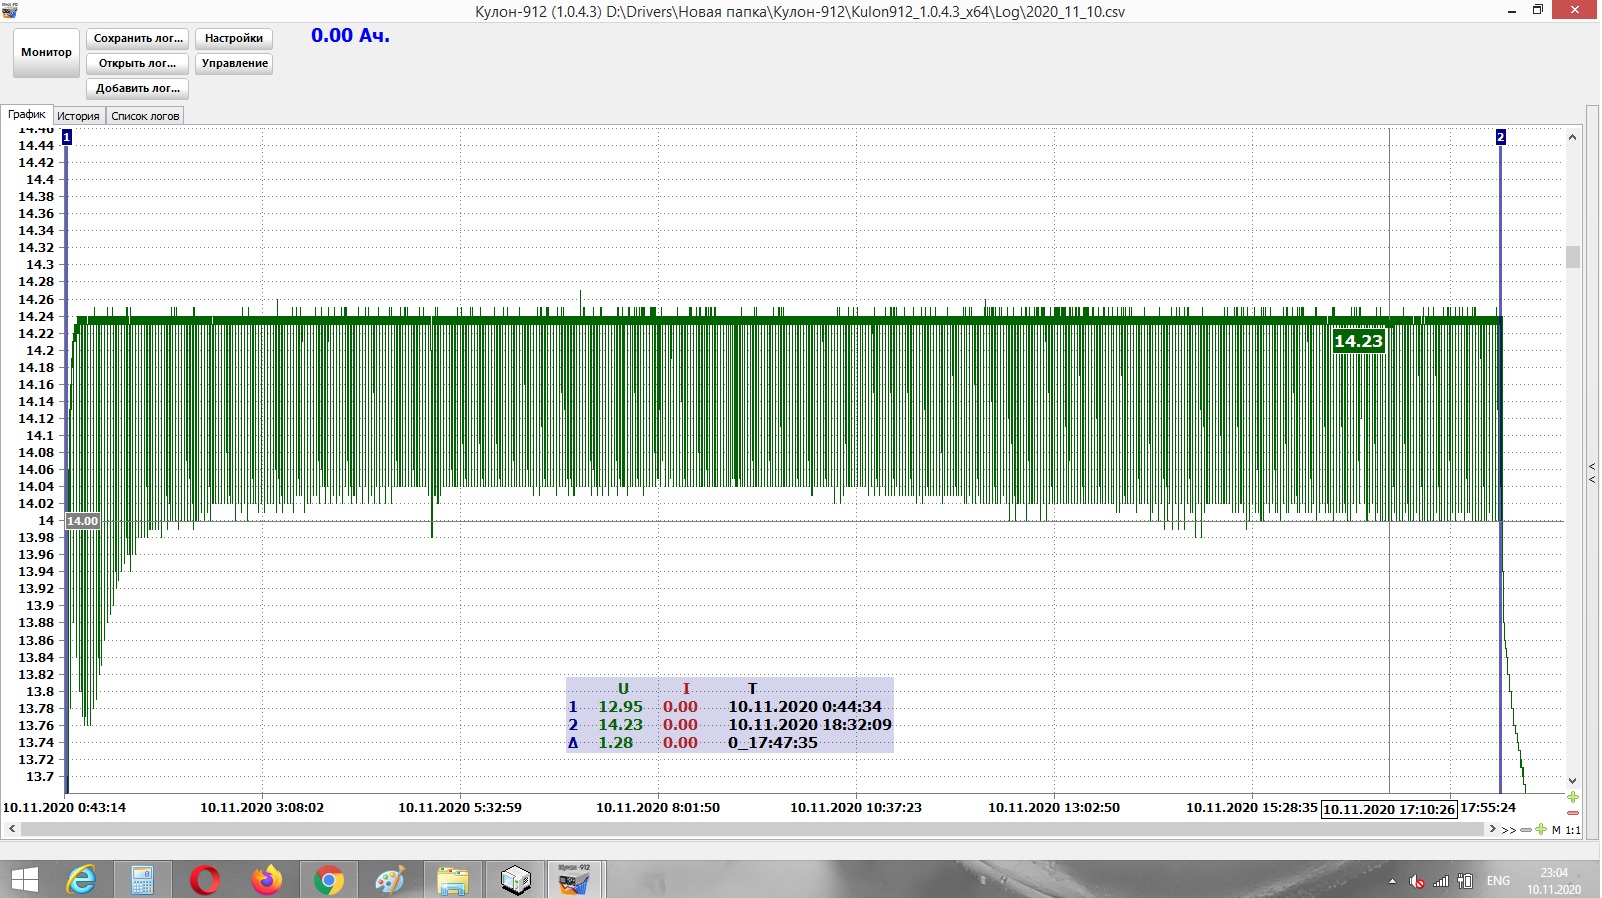Click the Сохранить лог... button
The width and height of the screenshot is (1602, 898).
pyautogui.click(x=138, y=38)
